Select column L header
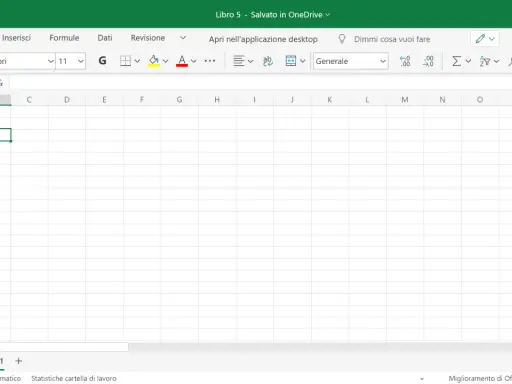 pyautogui.click(x=367, y=100)
